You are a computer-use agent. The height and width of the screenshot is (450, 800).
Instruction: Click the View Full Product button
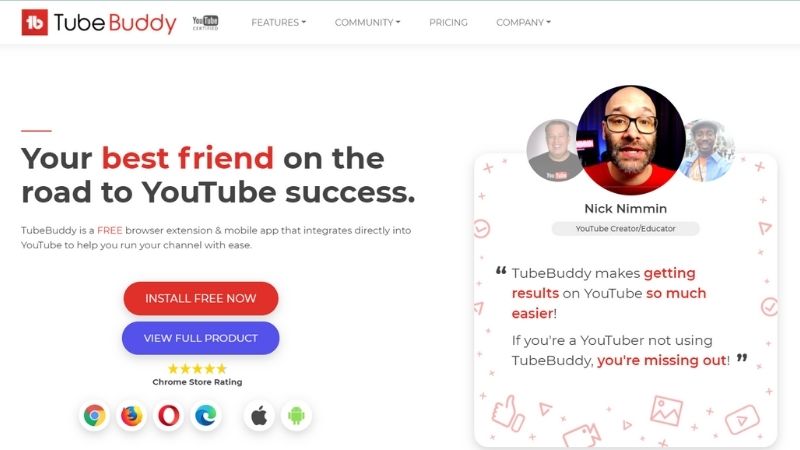coord(201,338)
